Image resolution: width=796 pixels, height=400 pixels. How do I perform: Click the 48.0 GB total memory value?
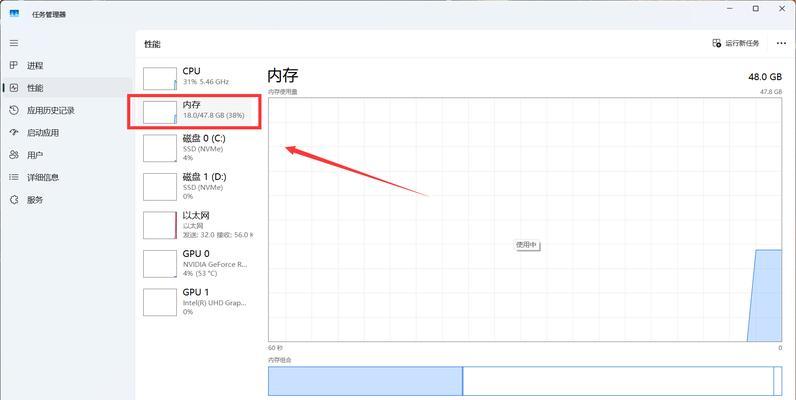click(765, 77)
